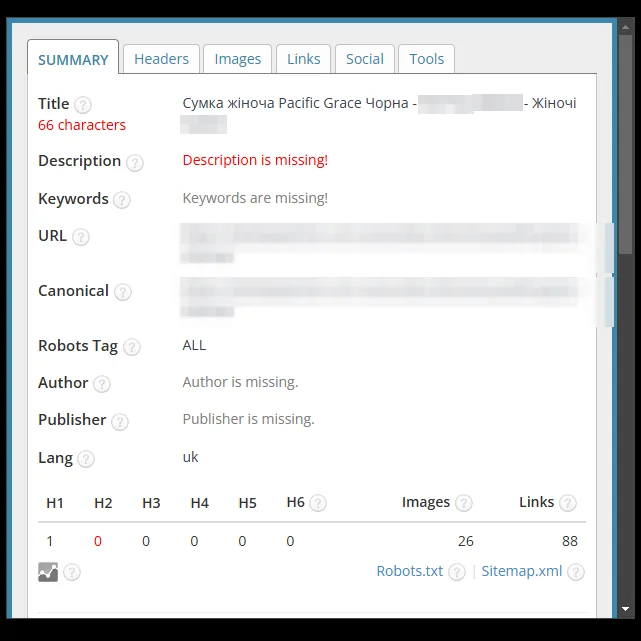Click the Images count 26

pos(466,541)
